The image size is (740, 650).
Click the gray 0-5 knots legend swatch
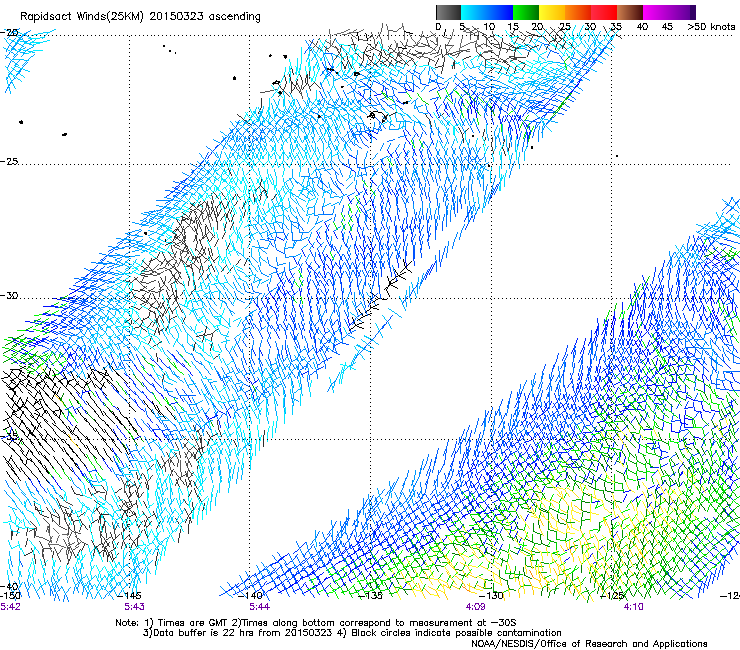click(x=449, y=12)
